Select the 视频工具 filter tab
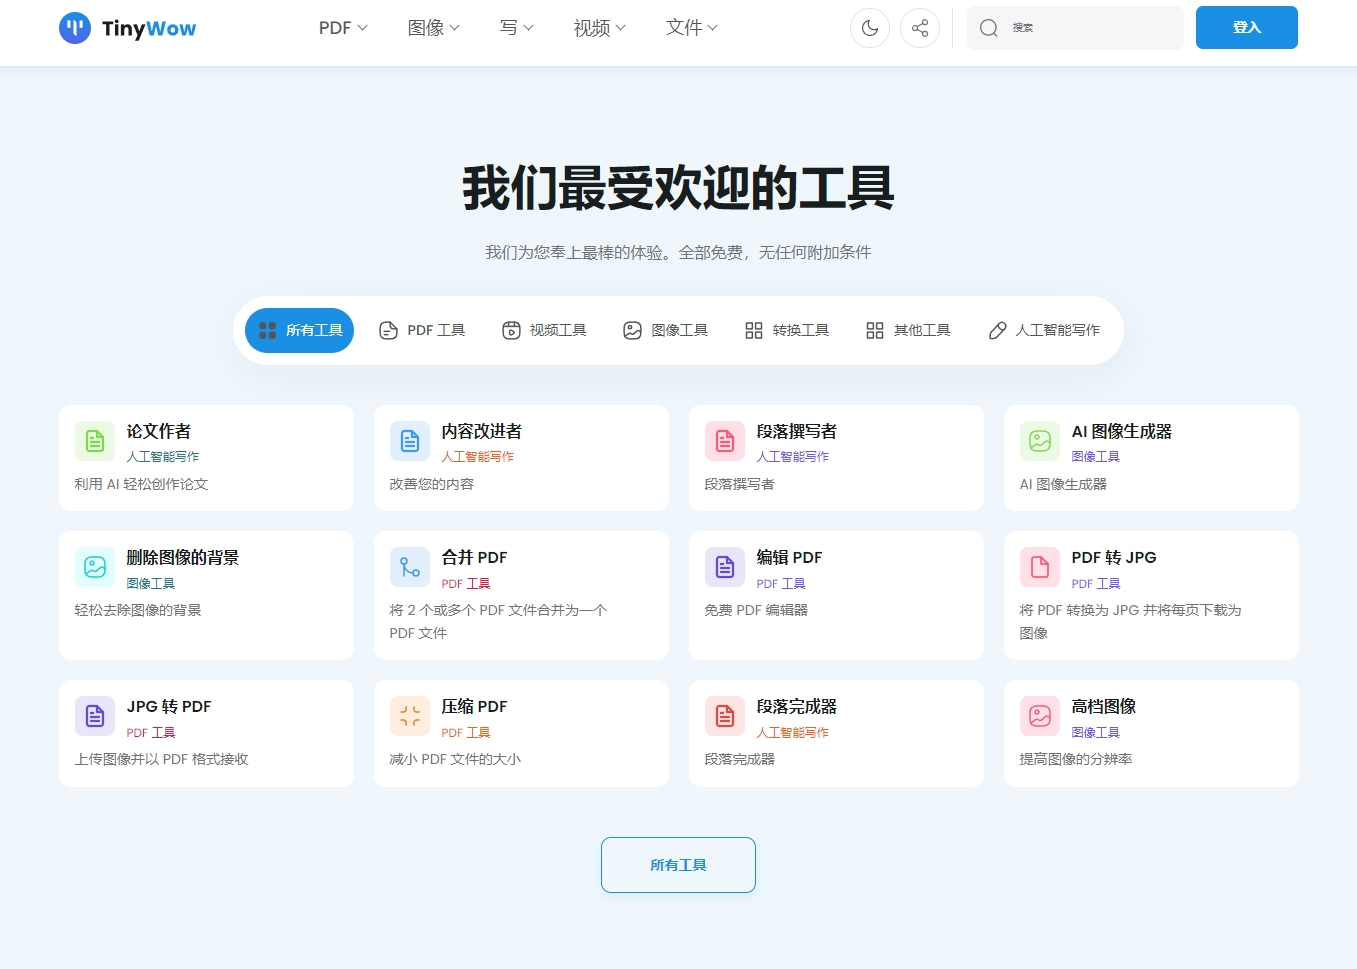This screenshot has height=969, width=1357. point(544,330)
